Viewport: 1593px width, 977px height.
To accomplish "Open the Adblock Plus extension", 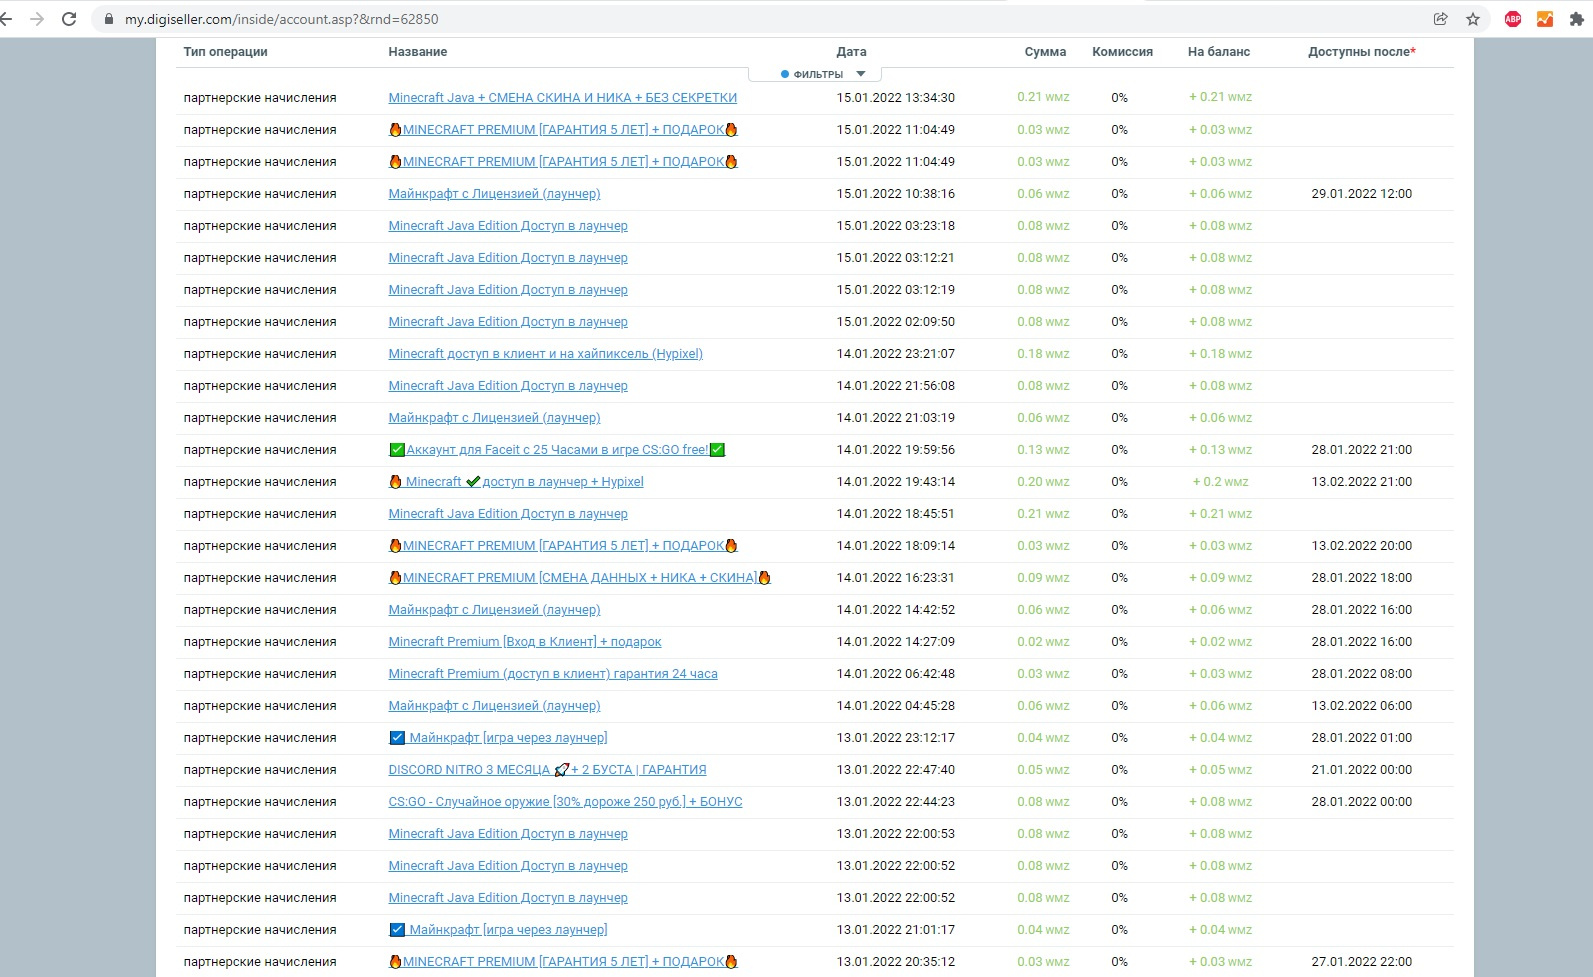I will (x=1513, y=19).
